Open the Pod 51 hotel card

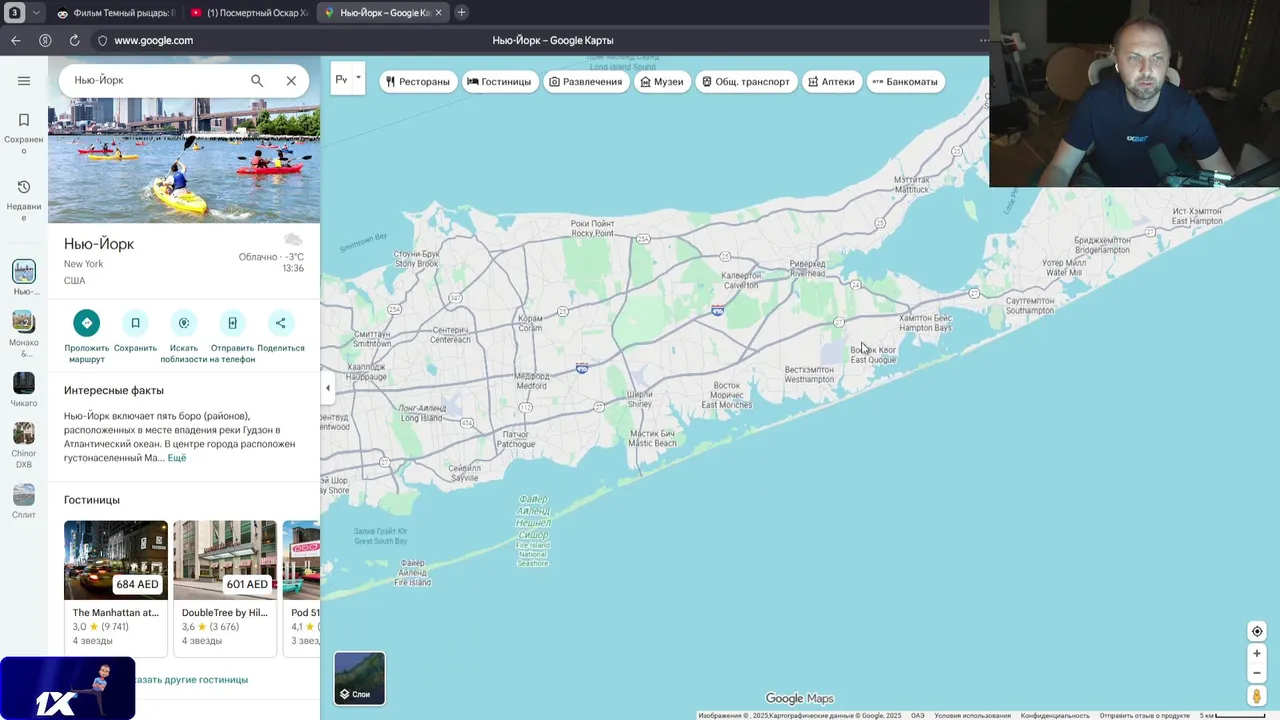tap(302, 588)
